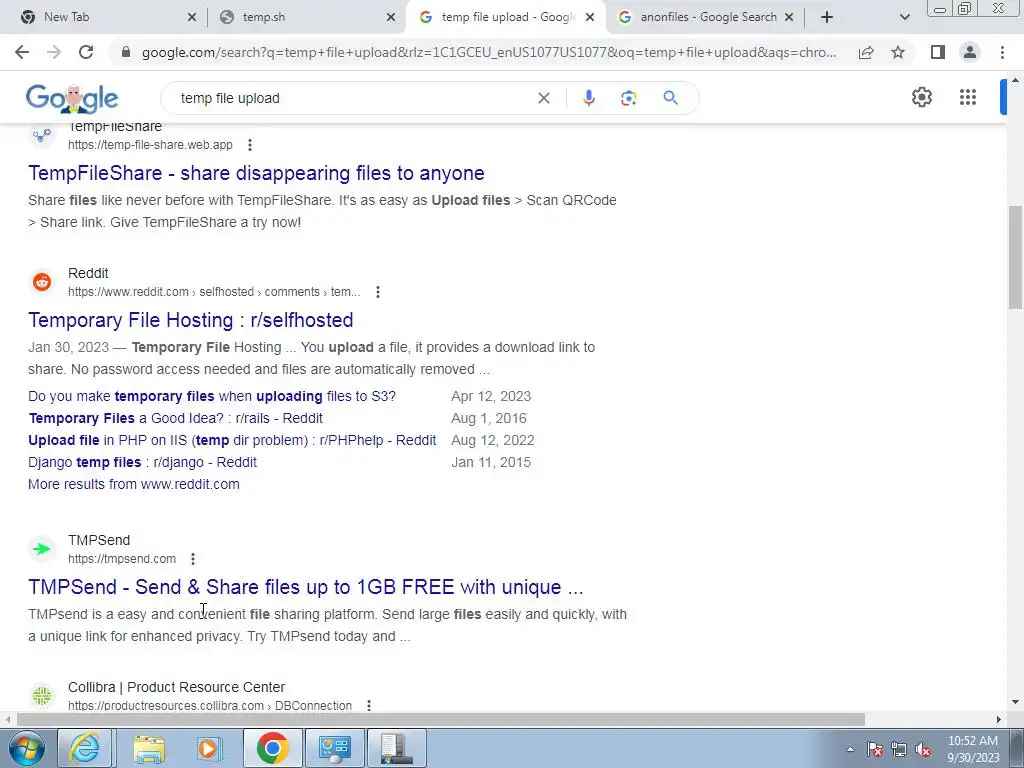Click the vertical scrollbar thumb

pyautogui.click(x=1015, y=257)
